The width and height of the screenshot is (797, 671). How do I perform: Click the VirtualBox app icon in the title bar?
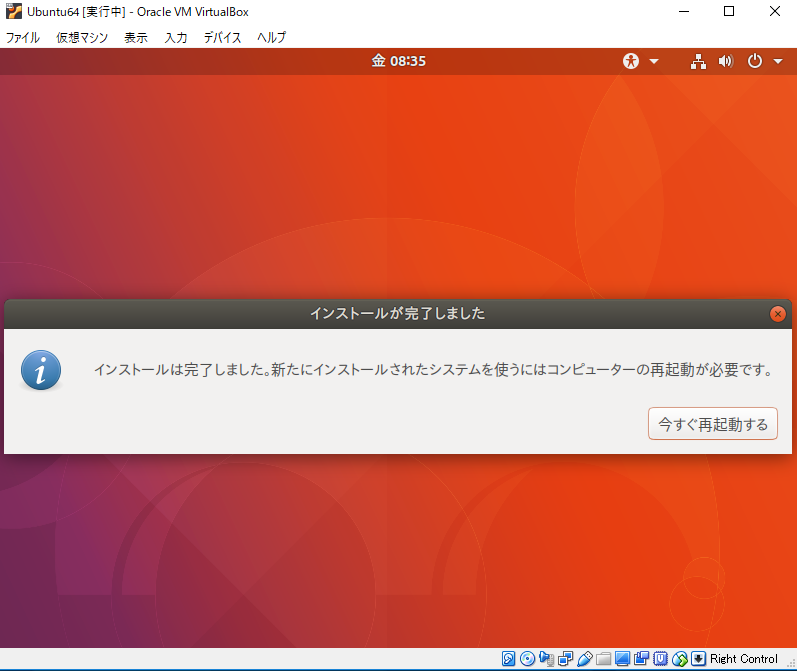14,11
